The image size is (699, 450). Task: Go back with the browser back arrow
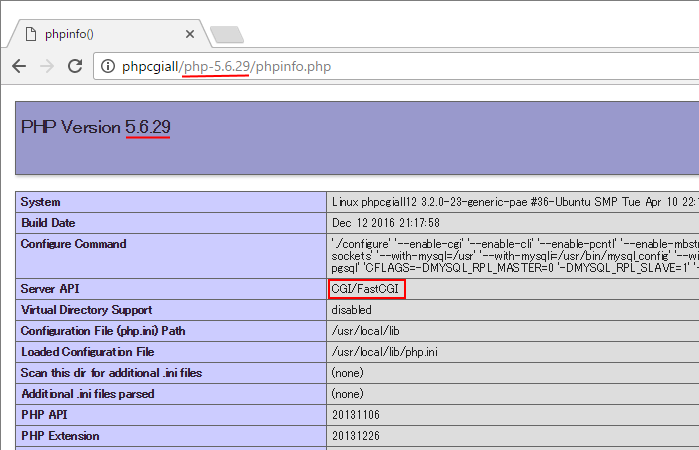19,66
